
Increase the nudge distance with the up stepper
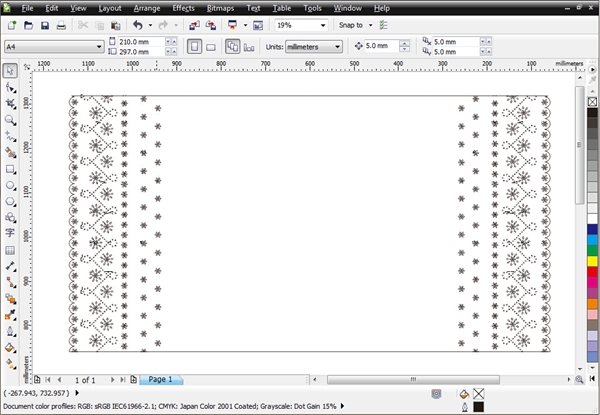pos(404,43)
